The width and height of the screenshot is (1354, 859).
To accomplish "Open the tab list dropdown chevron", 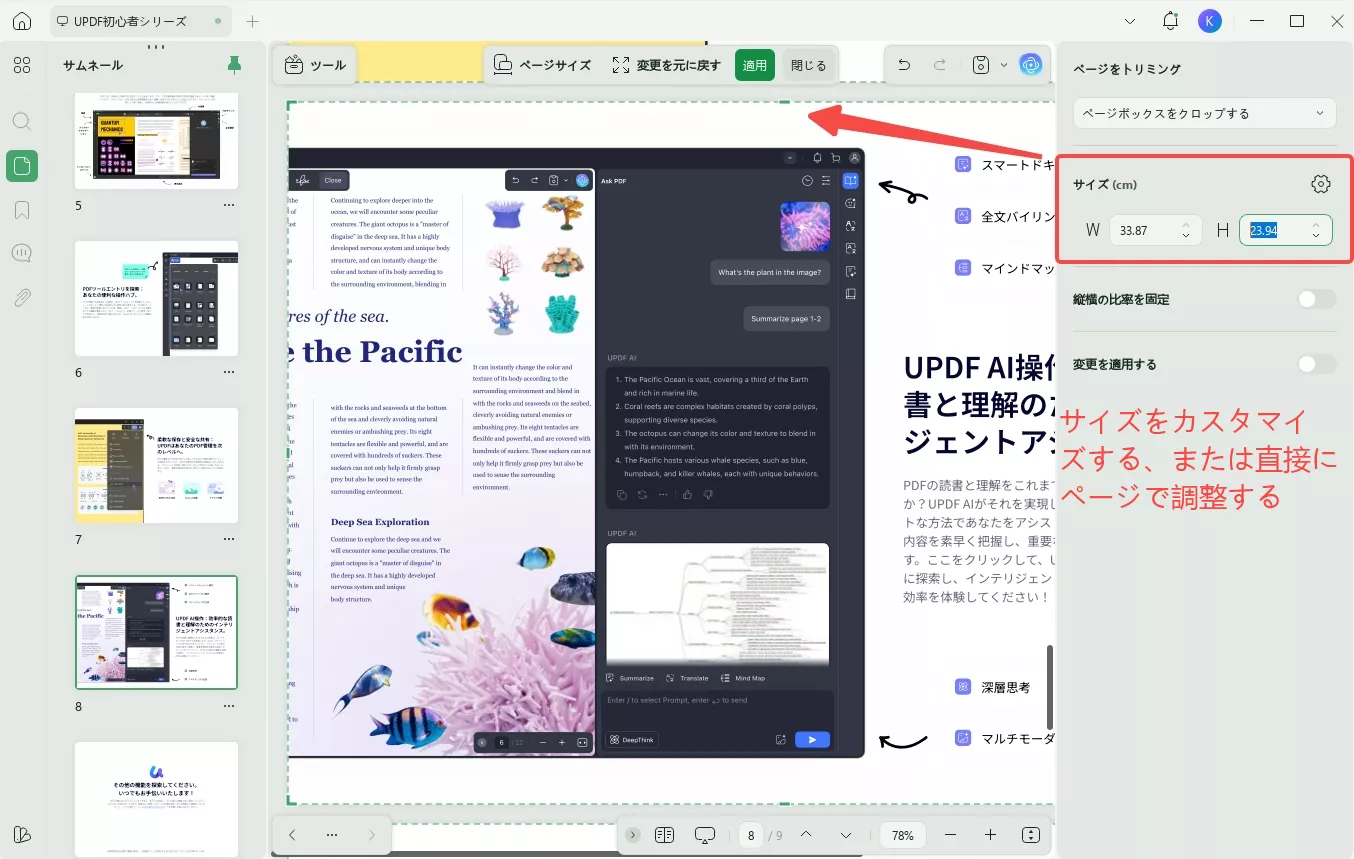I will coord(1130,21).
